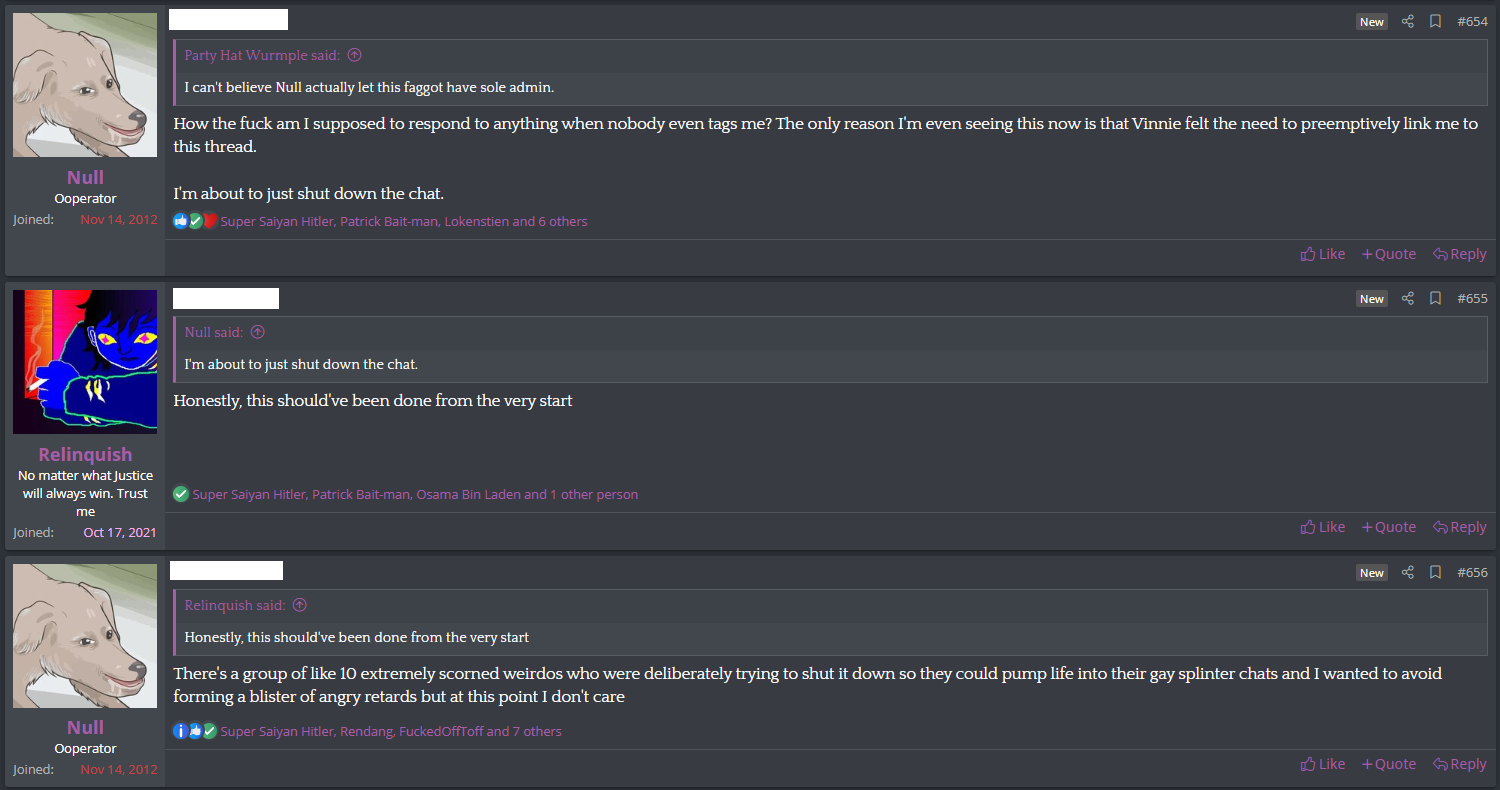Add post #655 to multi-quote

click(1388, 527)
